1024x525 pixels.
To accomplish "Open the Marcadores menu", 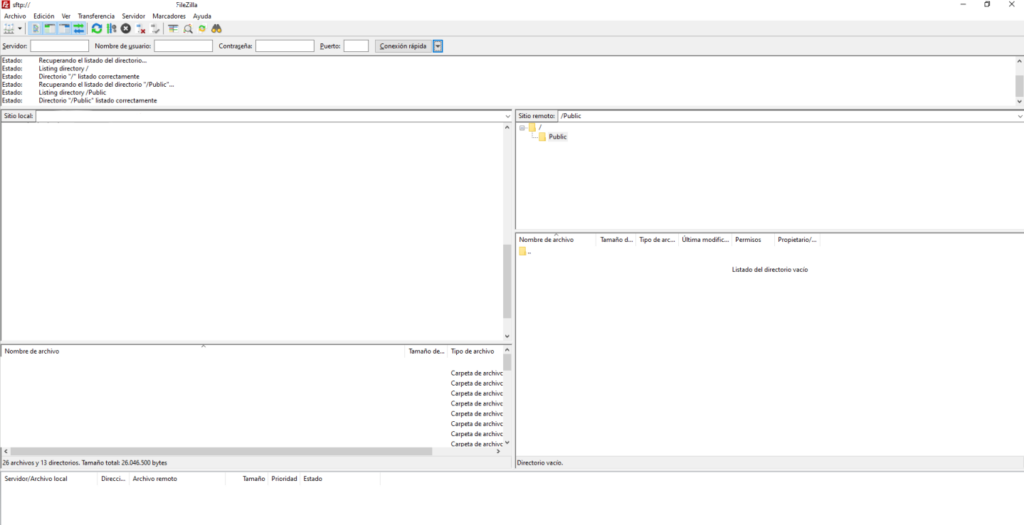I will (x=169, y=17).
